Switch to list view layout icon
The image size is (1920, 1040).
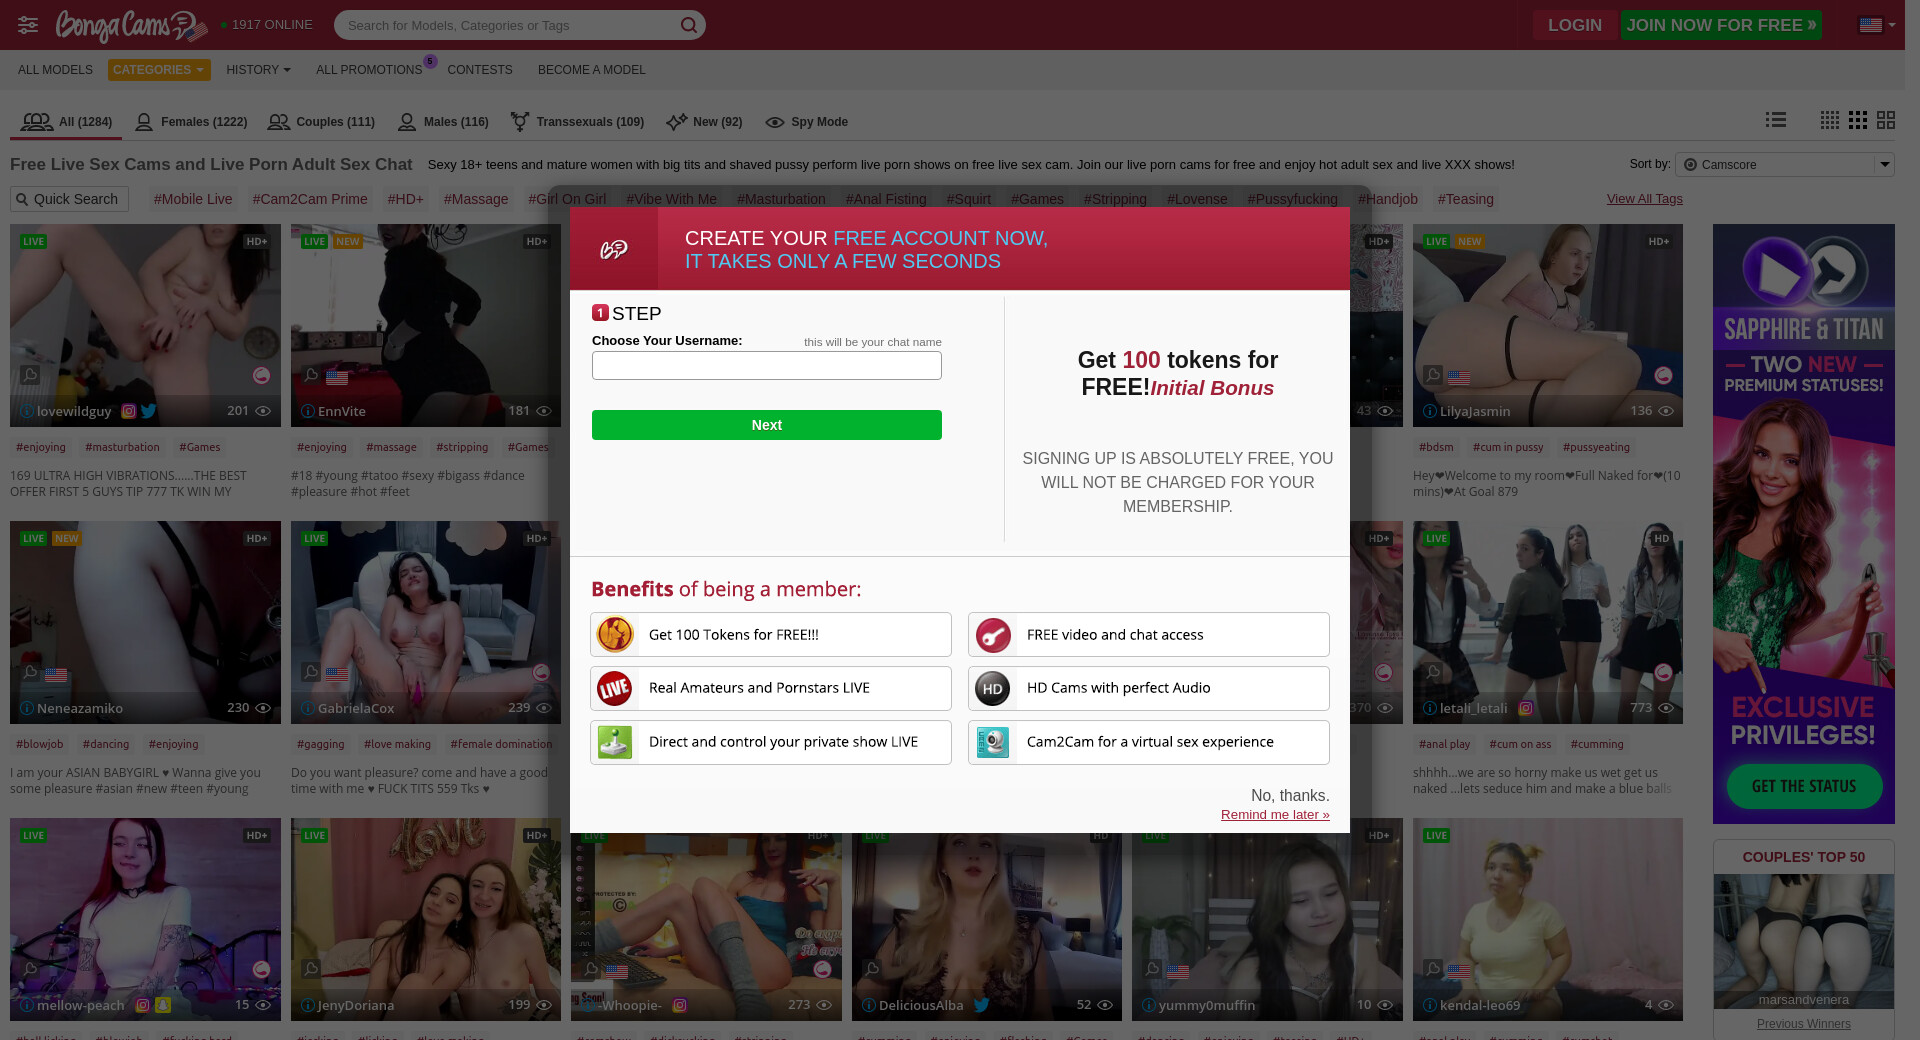point(1776,120)
